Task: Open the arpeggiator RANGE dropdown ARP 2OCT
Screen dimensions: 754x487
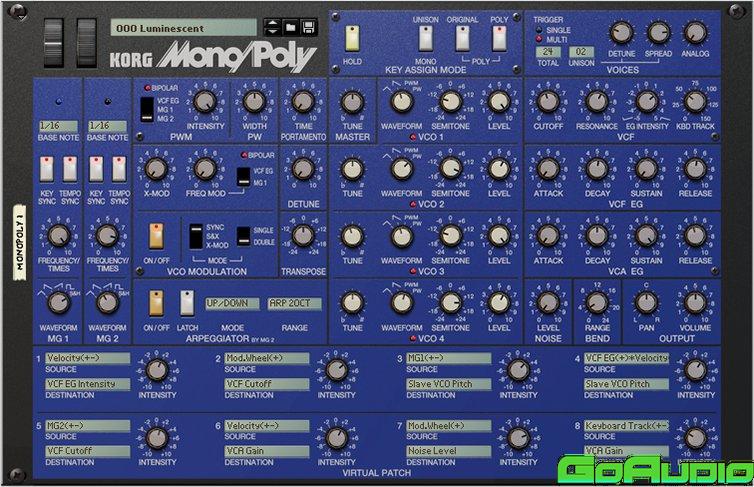Action: 294,303
